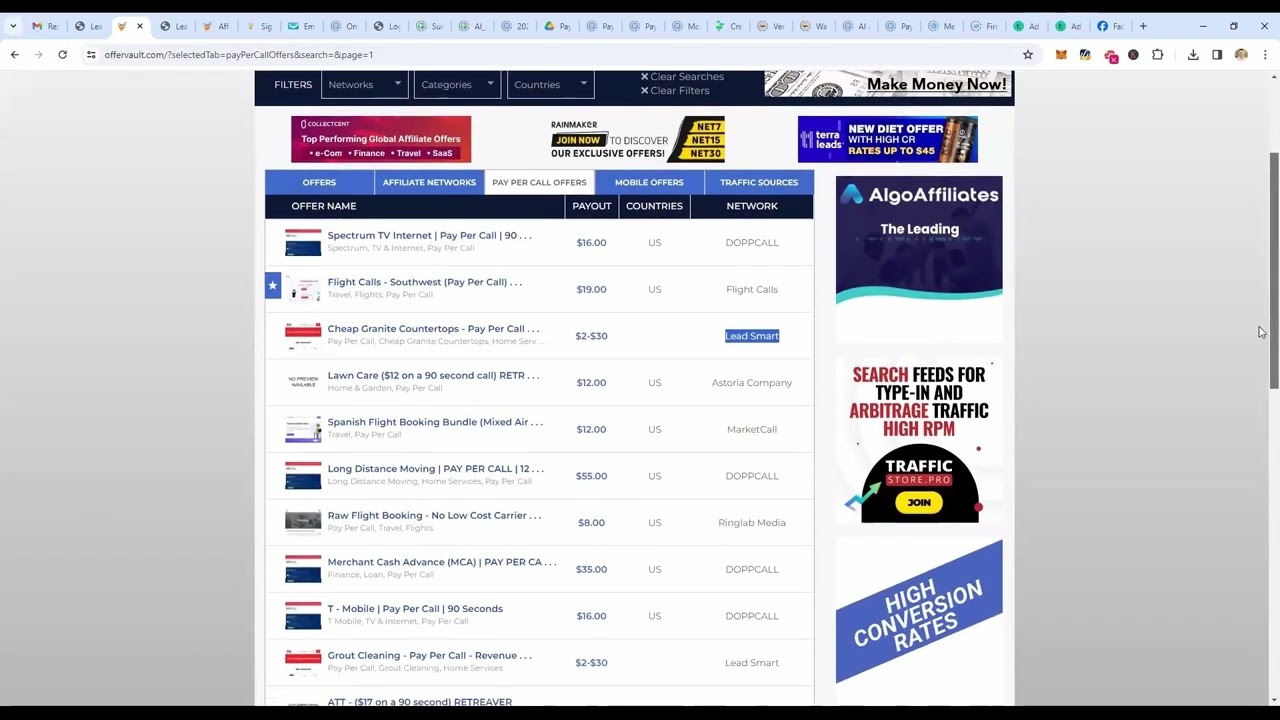Image resolution: width=1280 pixels, height=720 pixels.
Task: Expand the Networks filter dropdown
Action: click(x=365, y=85)
